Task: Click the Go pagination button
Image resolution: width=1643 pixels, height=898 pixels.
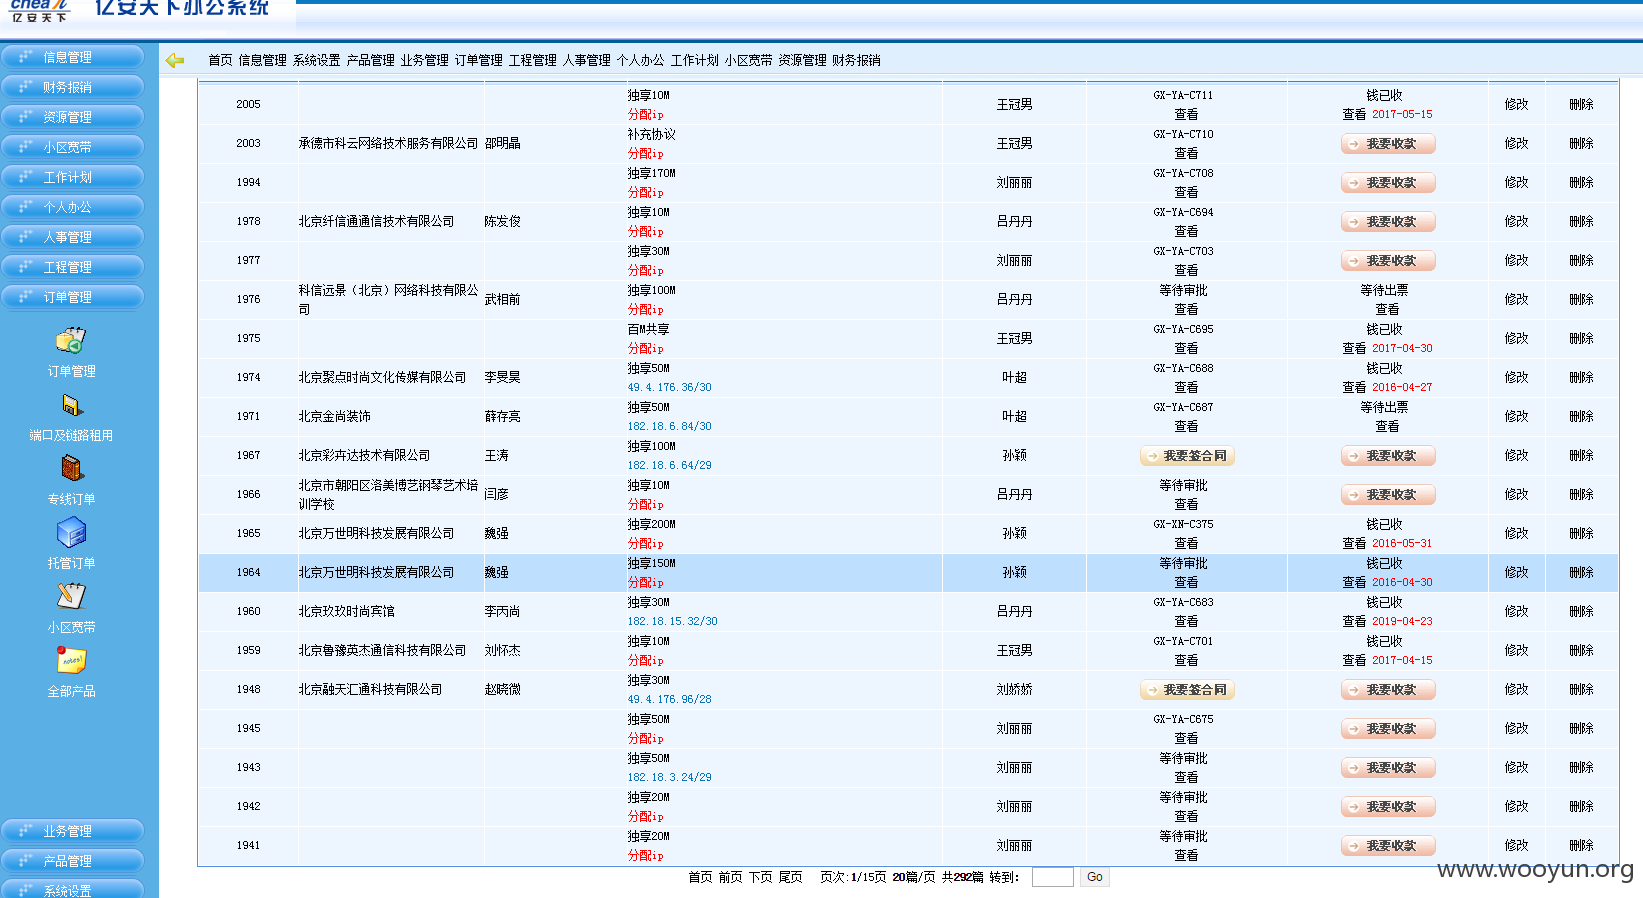Action: [1095, 877]
